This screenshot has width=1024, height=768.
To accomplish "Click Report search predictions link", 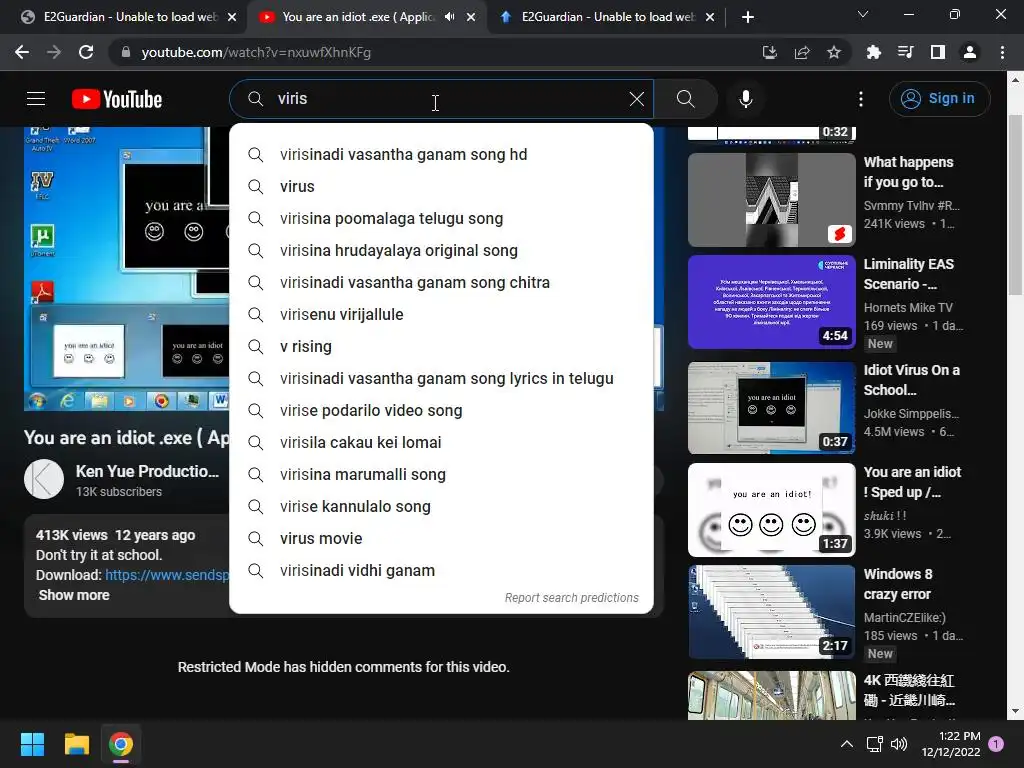I will pyautogui.click(x=571, y=598).
